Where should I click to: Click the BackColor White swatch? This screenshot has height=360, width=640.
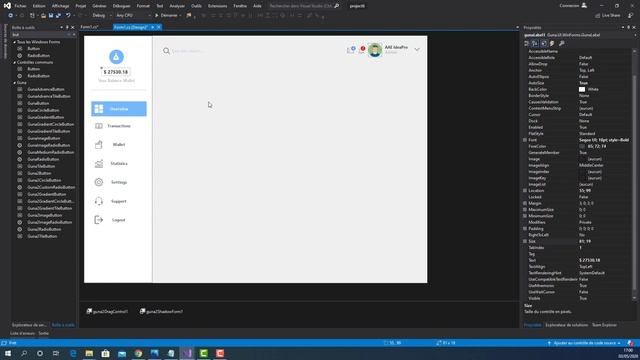coord(582,89)
